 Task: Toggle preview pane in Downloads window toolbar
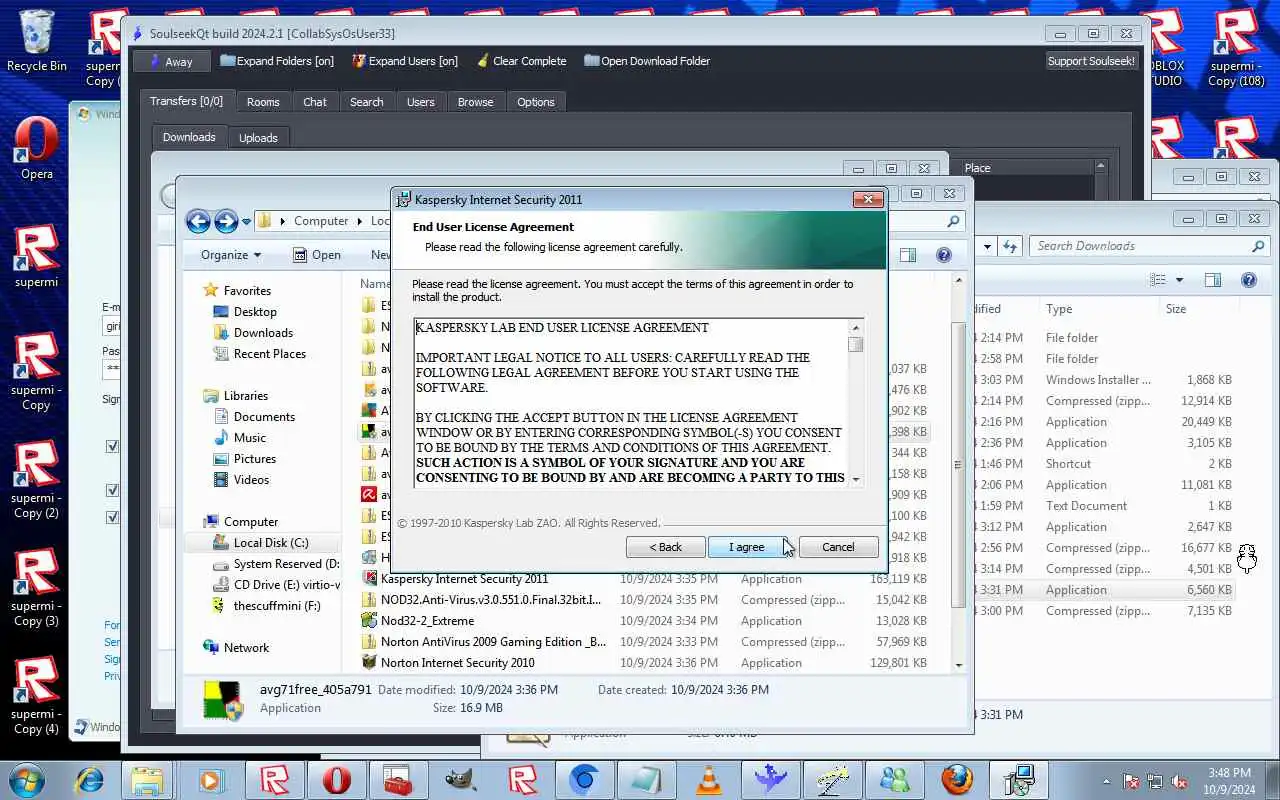1213,280
